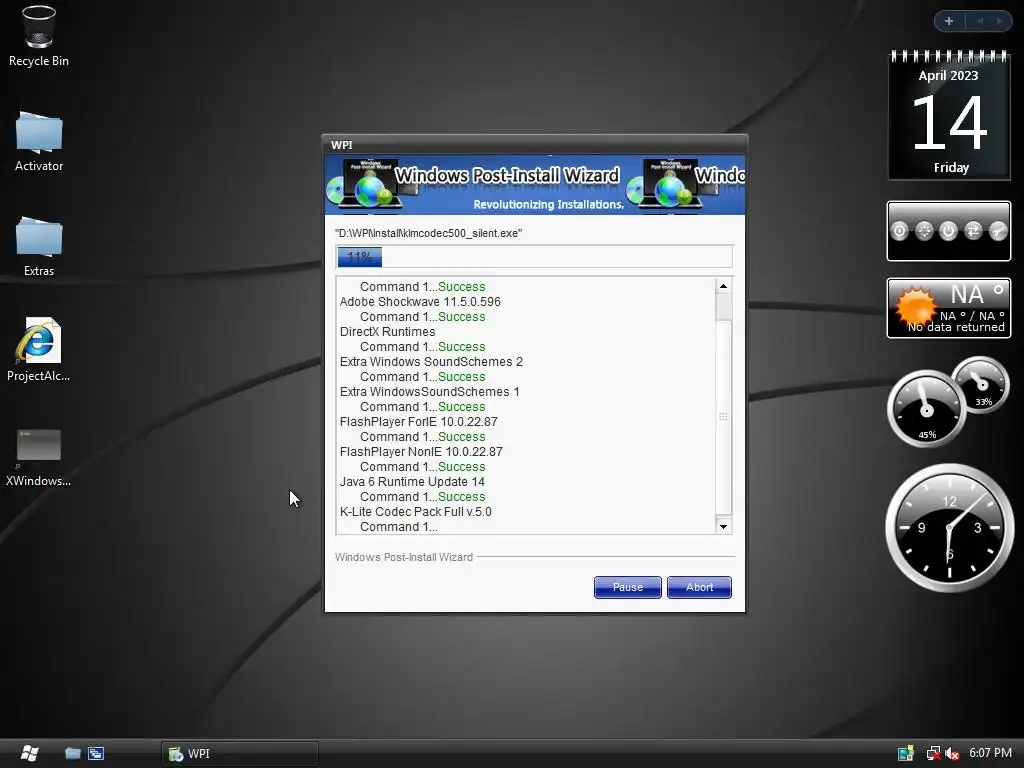The height and width of the screenshot is (768, 1024).
Task: Click the switch windows quick launch icon
Action: (x=96, y=754)
